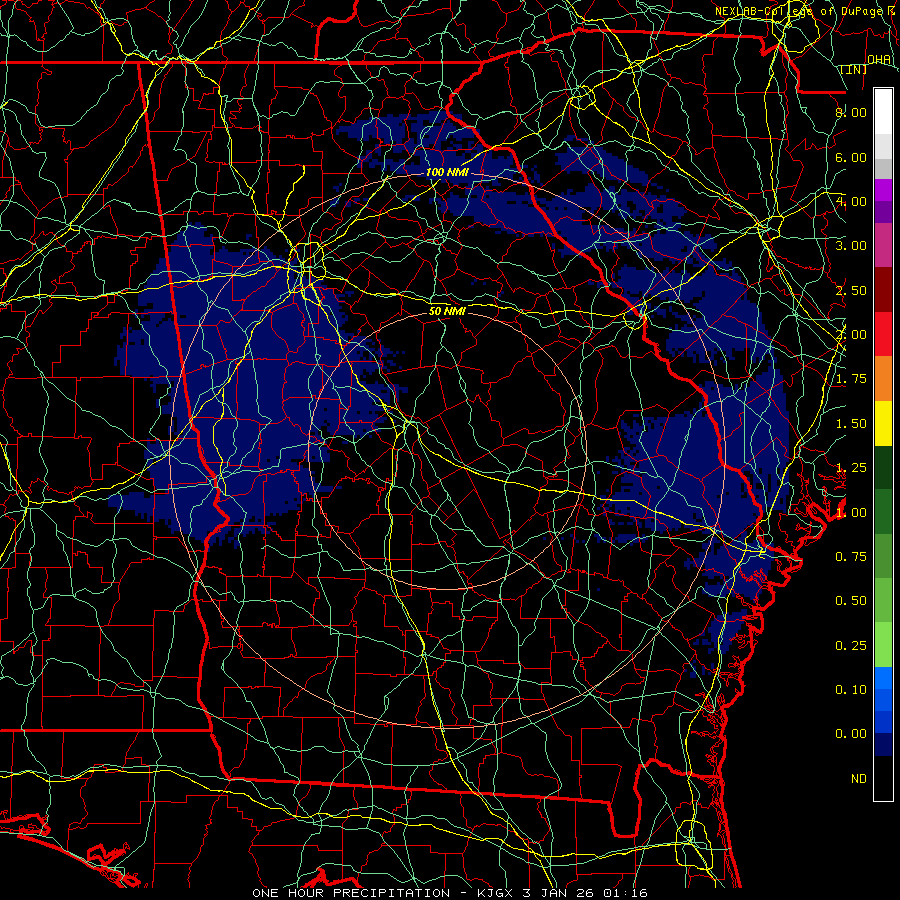The width and height of the screenshot is (900, 900).
Task: Click the "6.00" legend value
Action: coord(851,157)
